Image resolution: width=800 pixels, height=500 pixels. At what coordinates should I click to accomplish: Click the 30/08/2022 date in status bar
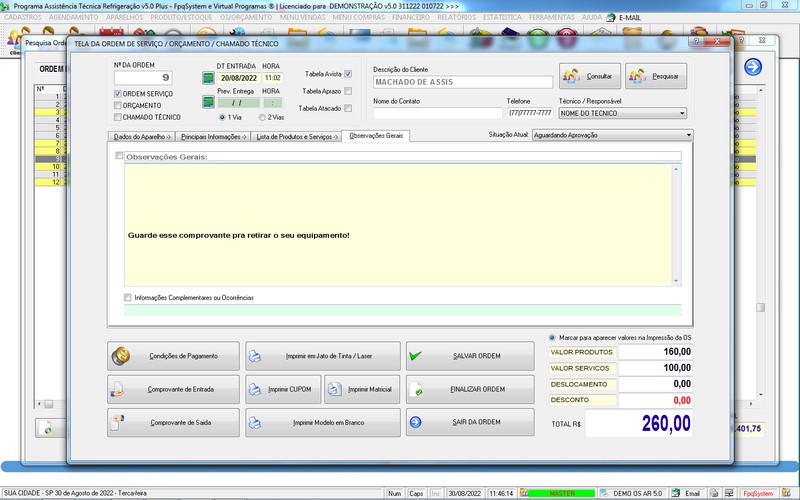464,493
